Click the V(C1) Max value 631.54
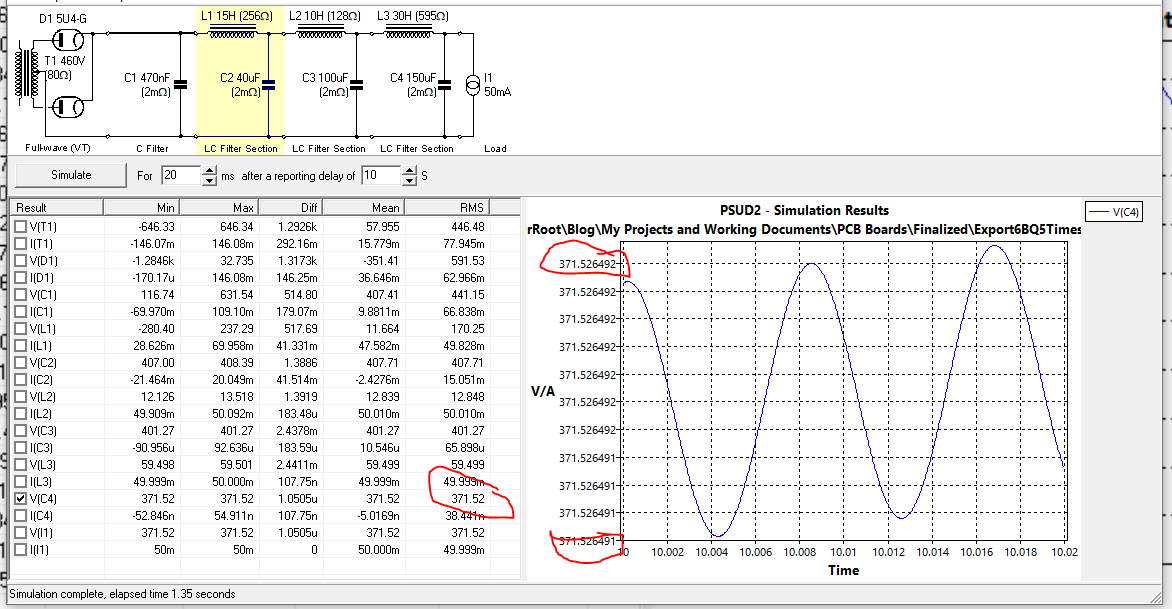The width and height of the screenshot is (1172, 609). click(237, 294)
